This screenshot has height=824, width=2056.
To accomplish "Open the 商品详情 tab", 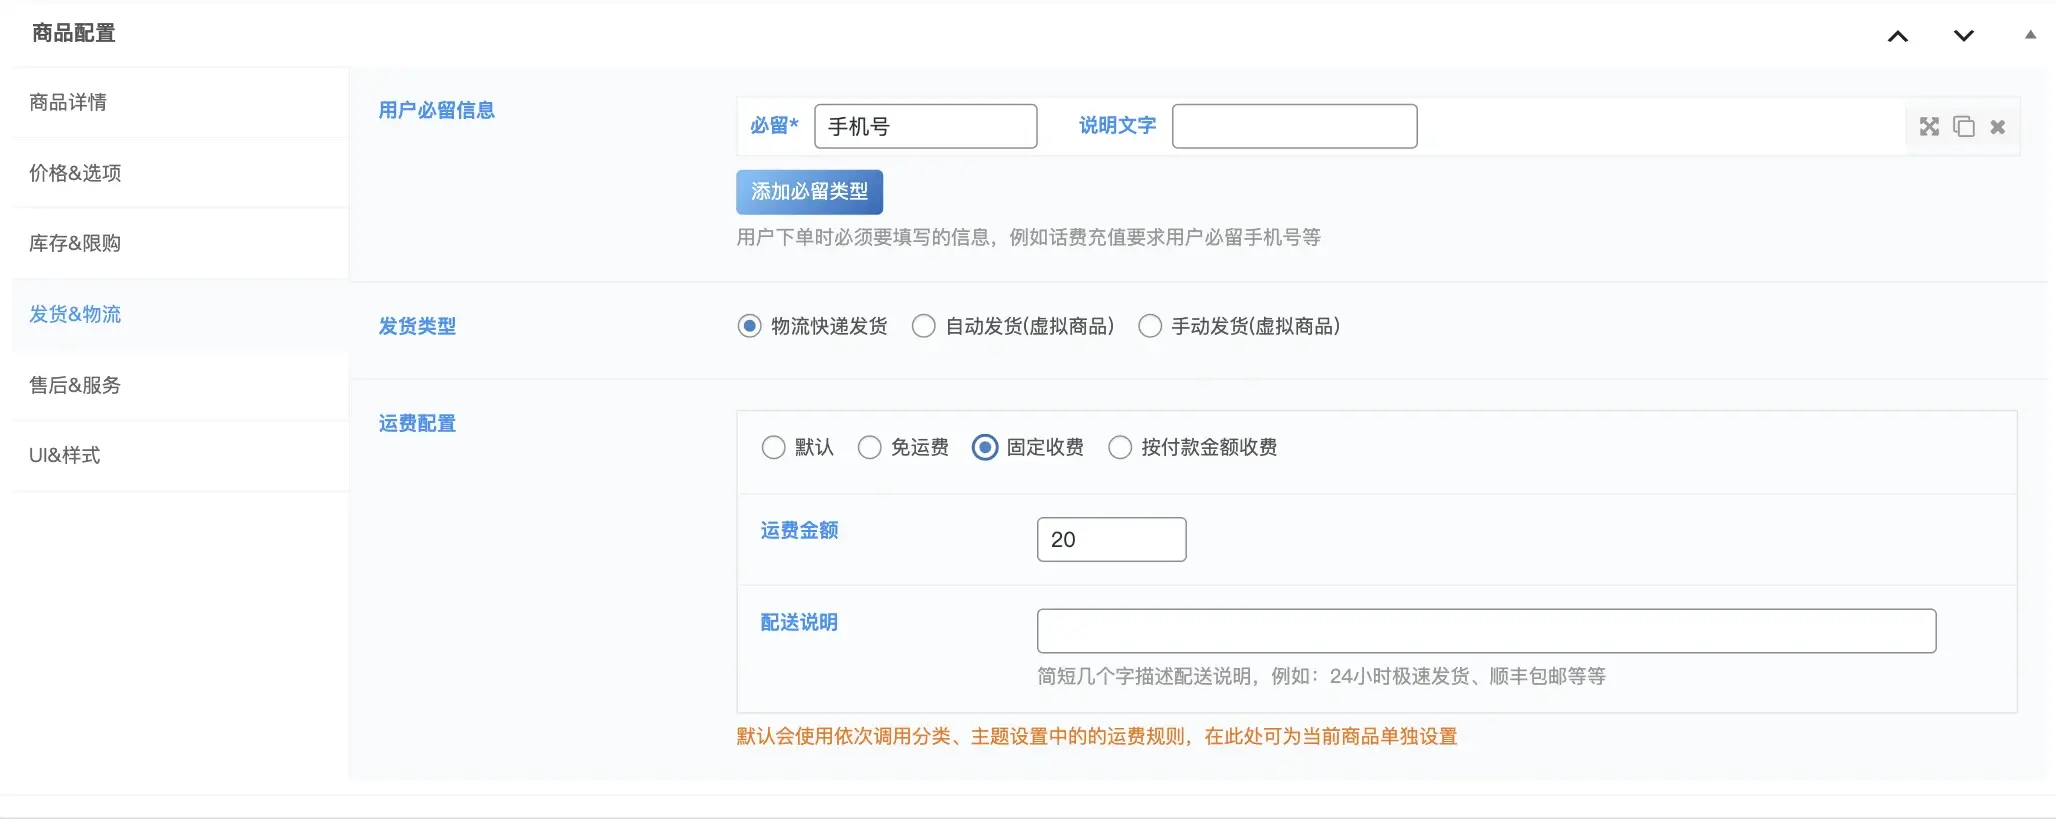I will [68, 102].
